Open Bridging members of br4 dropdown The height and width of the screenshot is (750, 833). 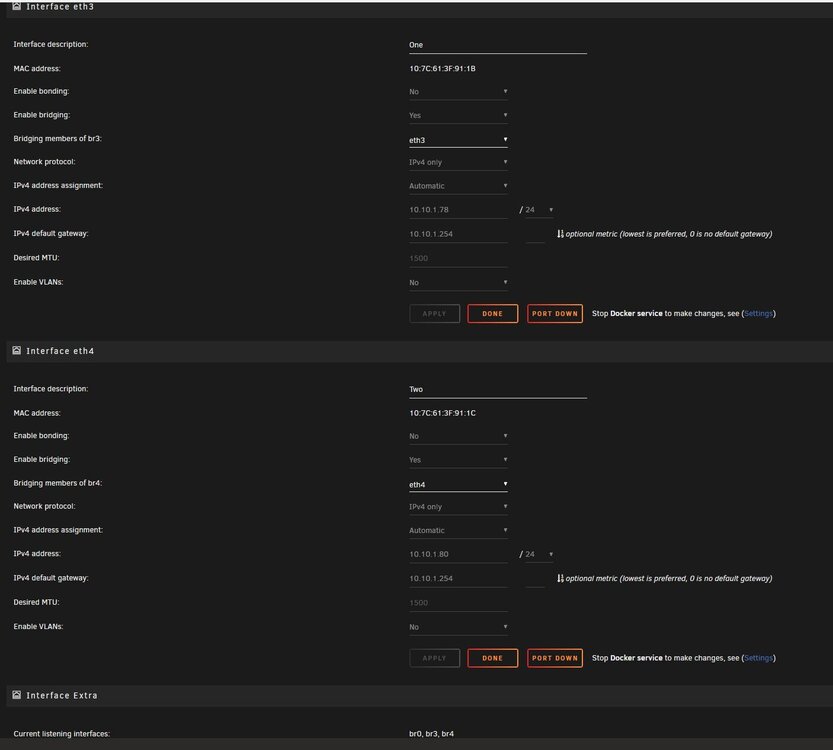click(x=458, y=484)
